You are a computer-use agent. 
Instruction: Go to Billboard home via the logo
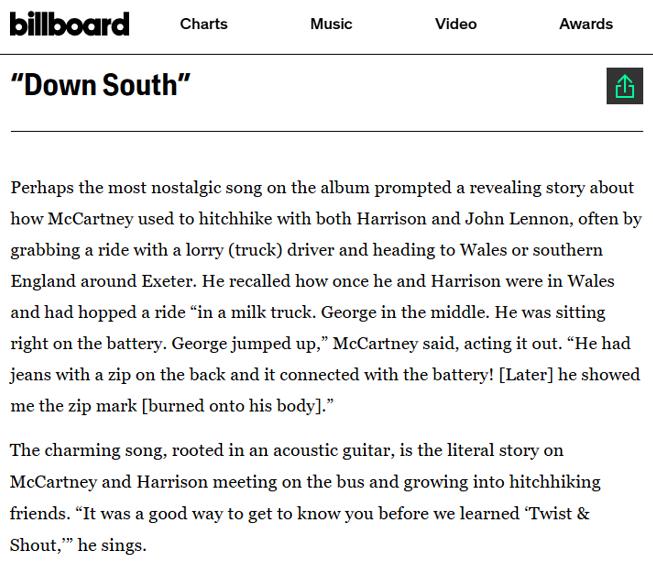pos(70,23)
